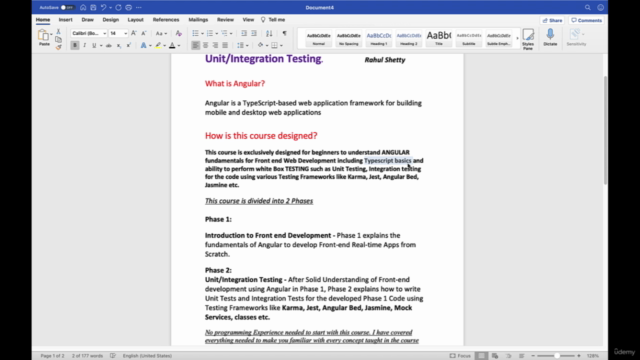Open the Paste options dropdown arrow
The image size is (640, 360).
coord(51,35)
